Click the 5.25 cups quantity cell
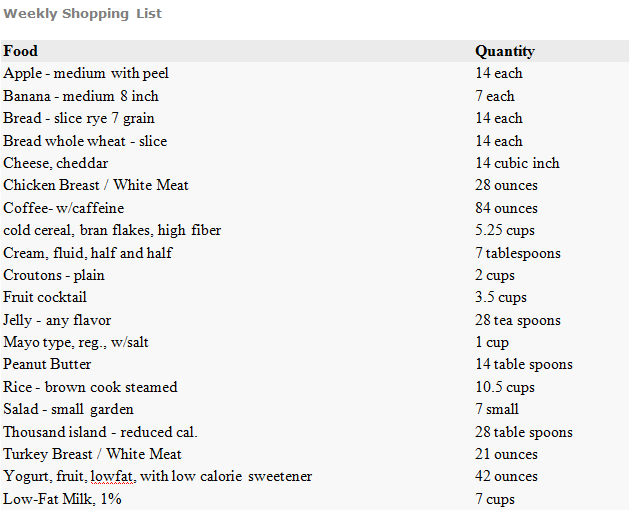The width and height of the screenshot is (630, 512). click(506, 230)
